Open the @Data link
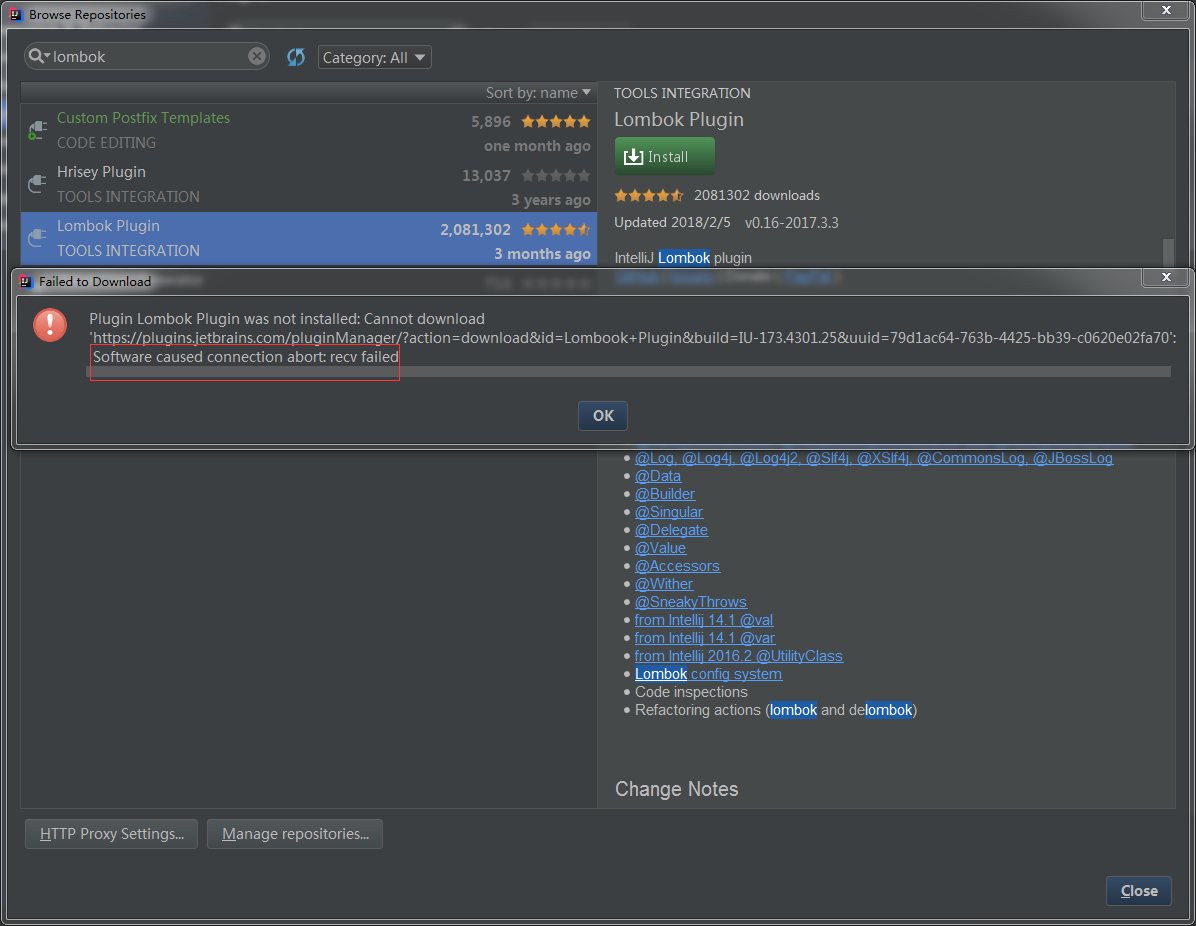This screenshot has height=926, width=1196. 658,476
